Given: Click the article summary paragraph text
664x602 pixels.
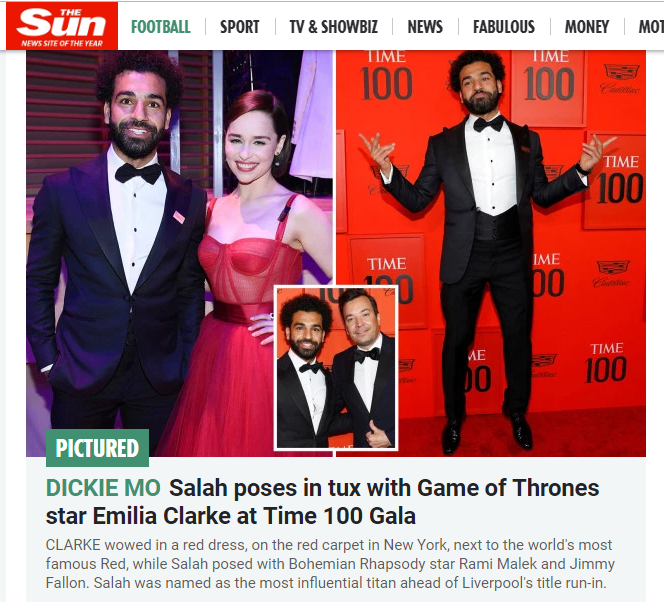Looking at the screenshot, I should pos(330,563).
